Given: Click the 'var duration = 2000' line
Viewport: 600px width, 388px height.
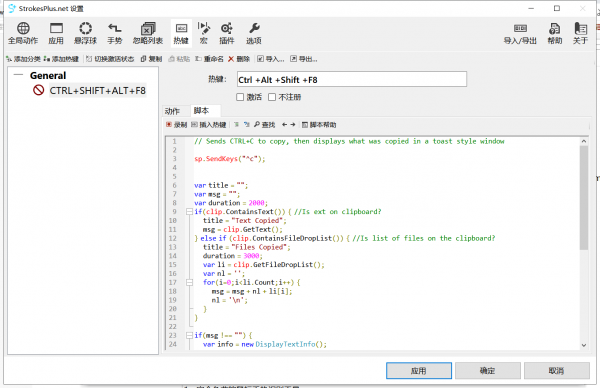Looking at the screenshot, I should [x=231, y=203].
